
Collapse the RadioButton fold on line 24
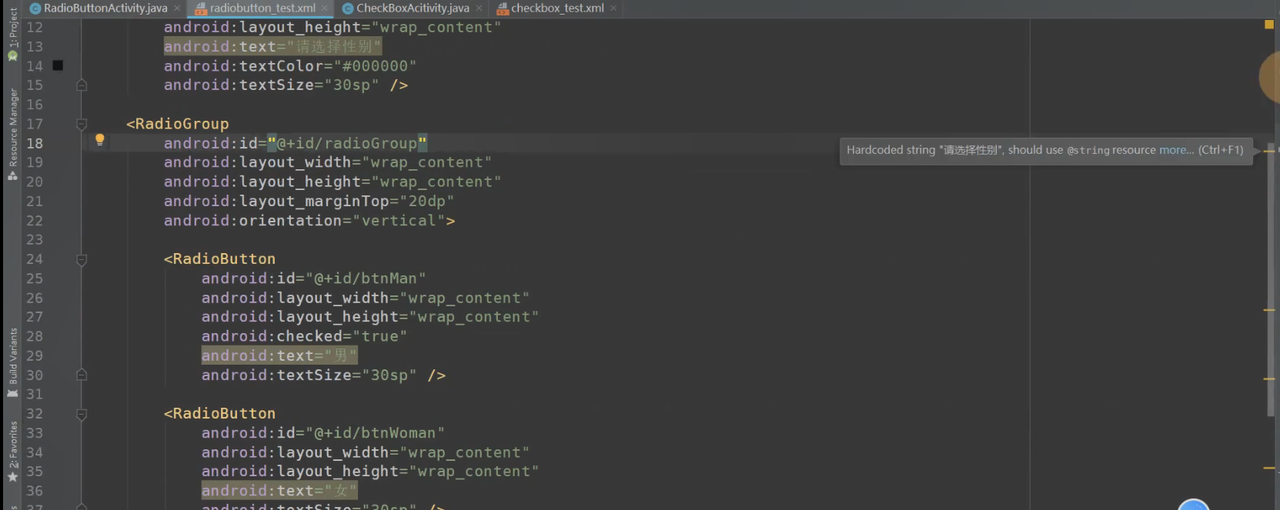(x=82, y=259)
